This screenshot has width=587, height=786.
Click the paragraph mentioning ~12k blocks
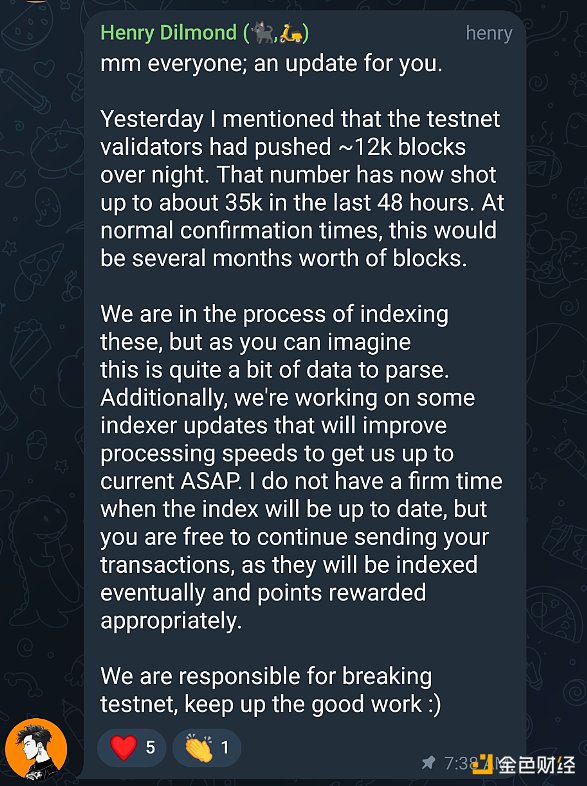pyautogui.click(x=302, y=188)
